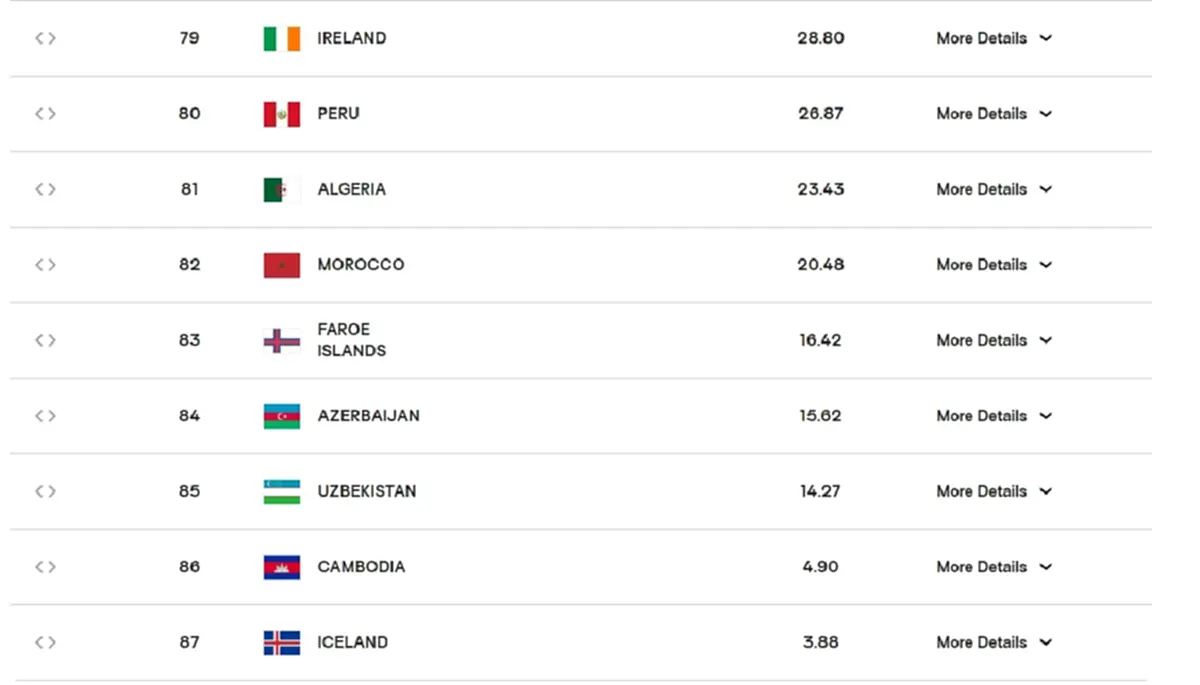
Task: Click the Faroe Islands flag icon
Action: [281, 341]
